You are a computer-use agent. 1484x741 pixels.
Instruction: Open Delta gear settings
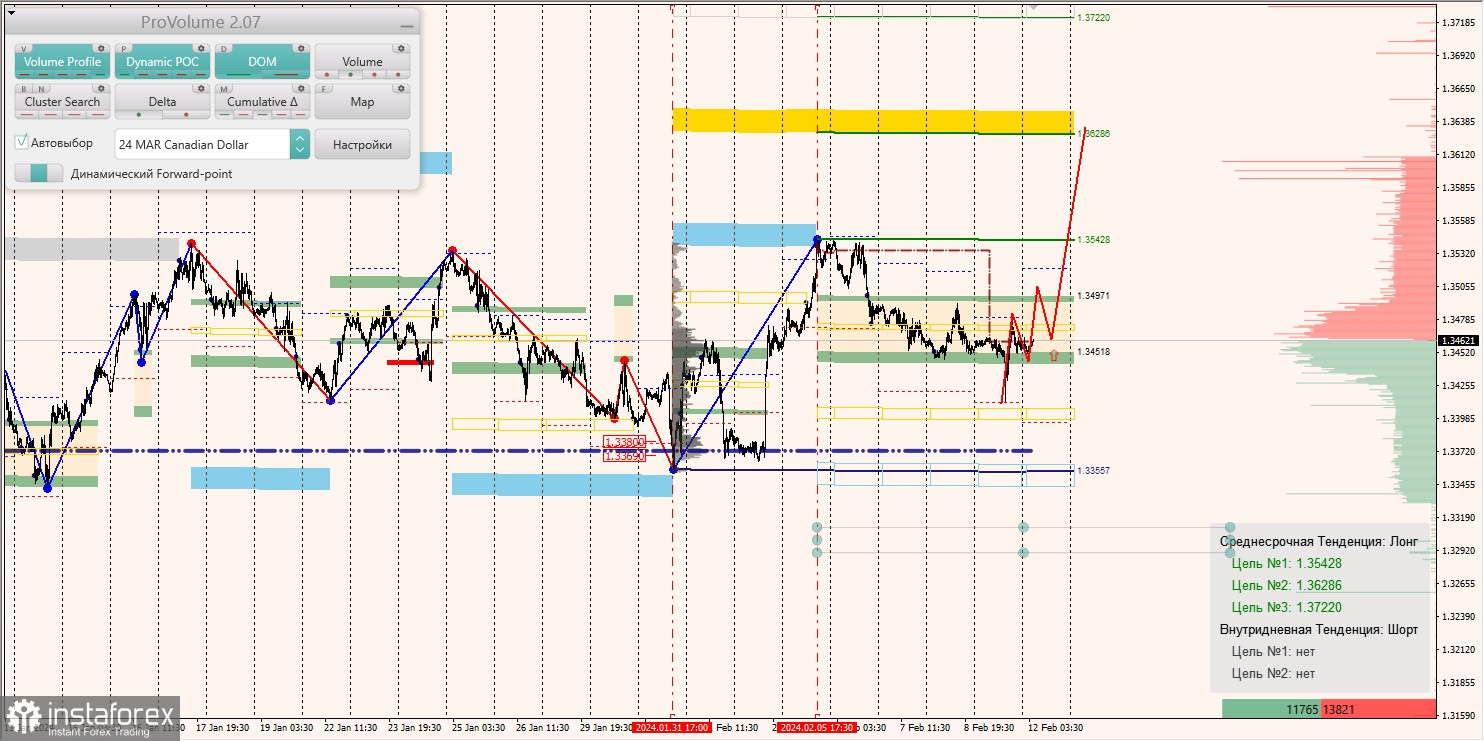(200, 88)
